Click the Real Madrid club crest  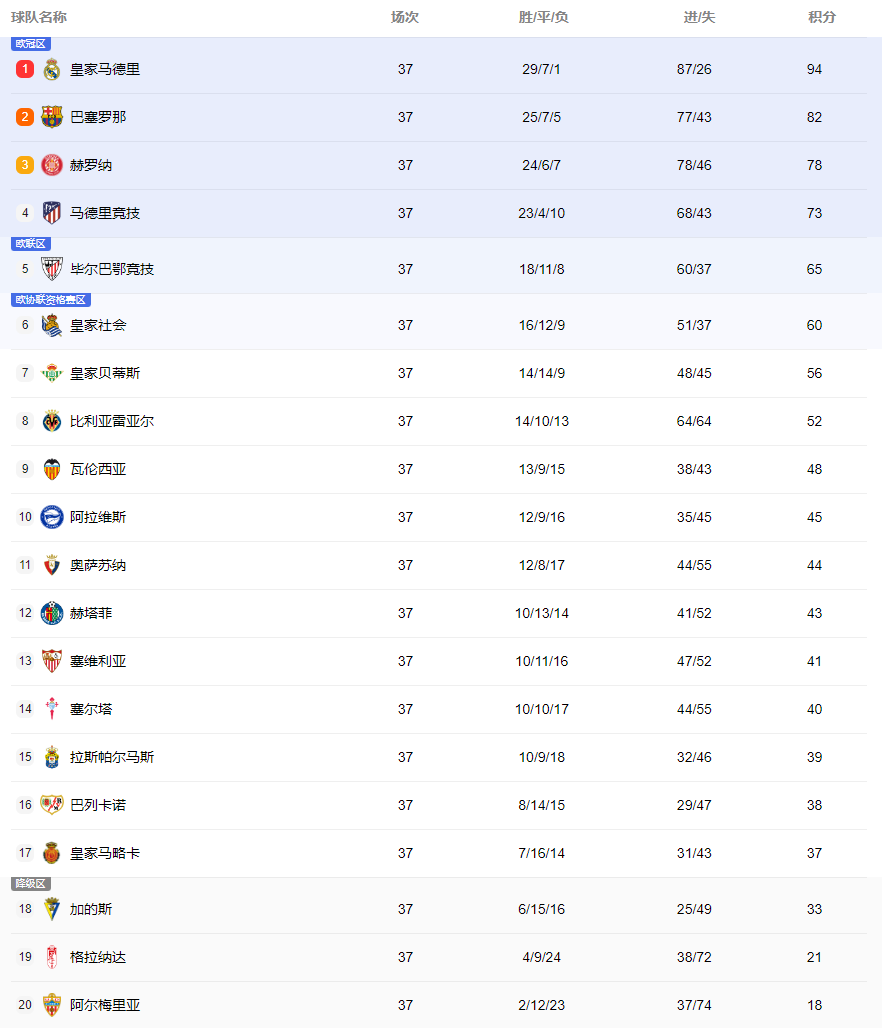click(x=52, y=69)
